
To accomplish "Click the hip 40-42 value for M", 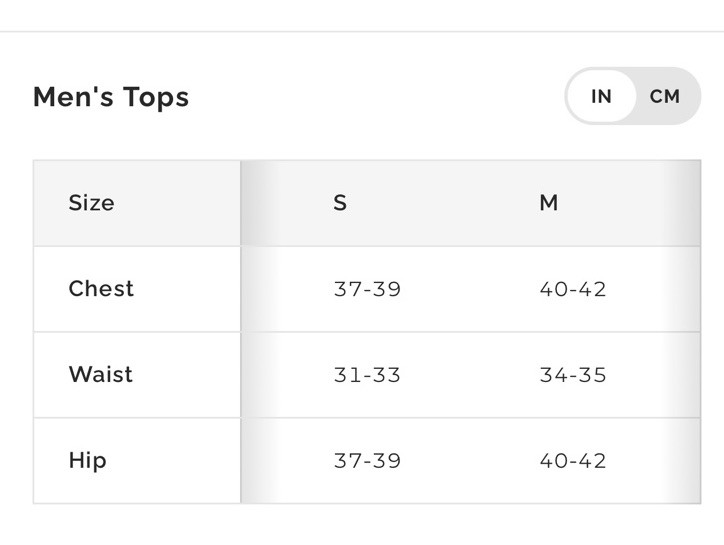I will (x=573, y=461).
